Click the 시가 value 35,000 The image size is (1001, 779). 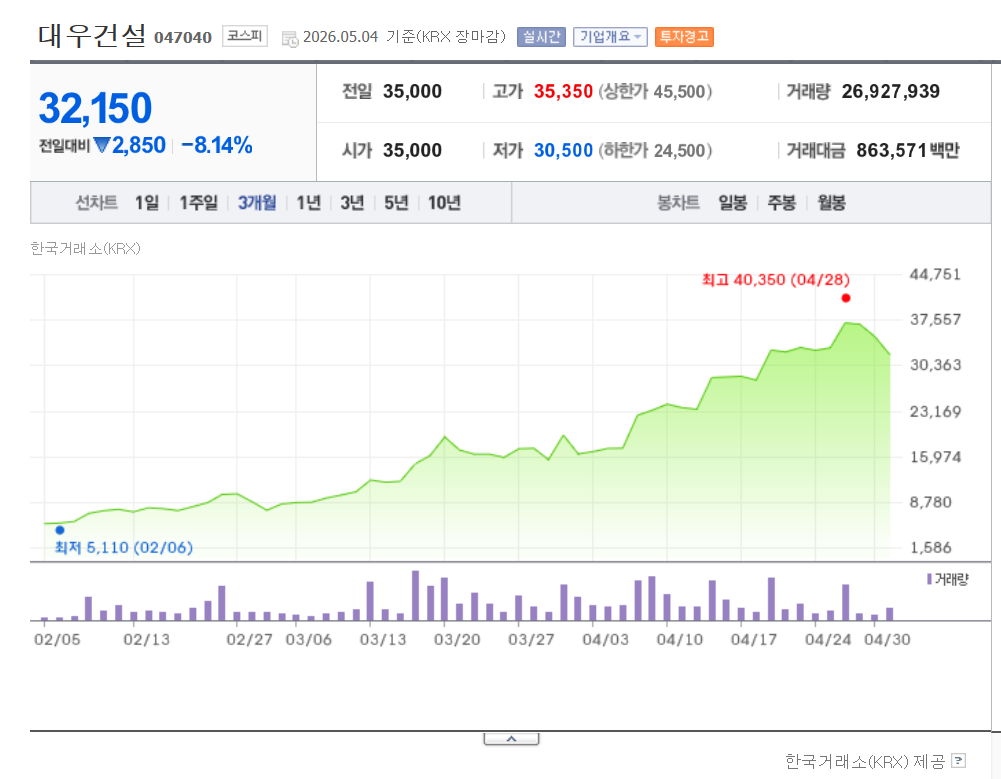412,150
